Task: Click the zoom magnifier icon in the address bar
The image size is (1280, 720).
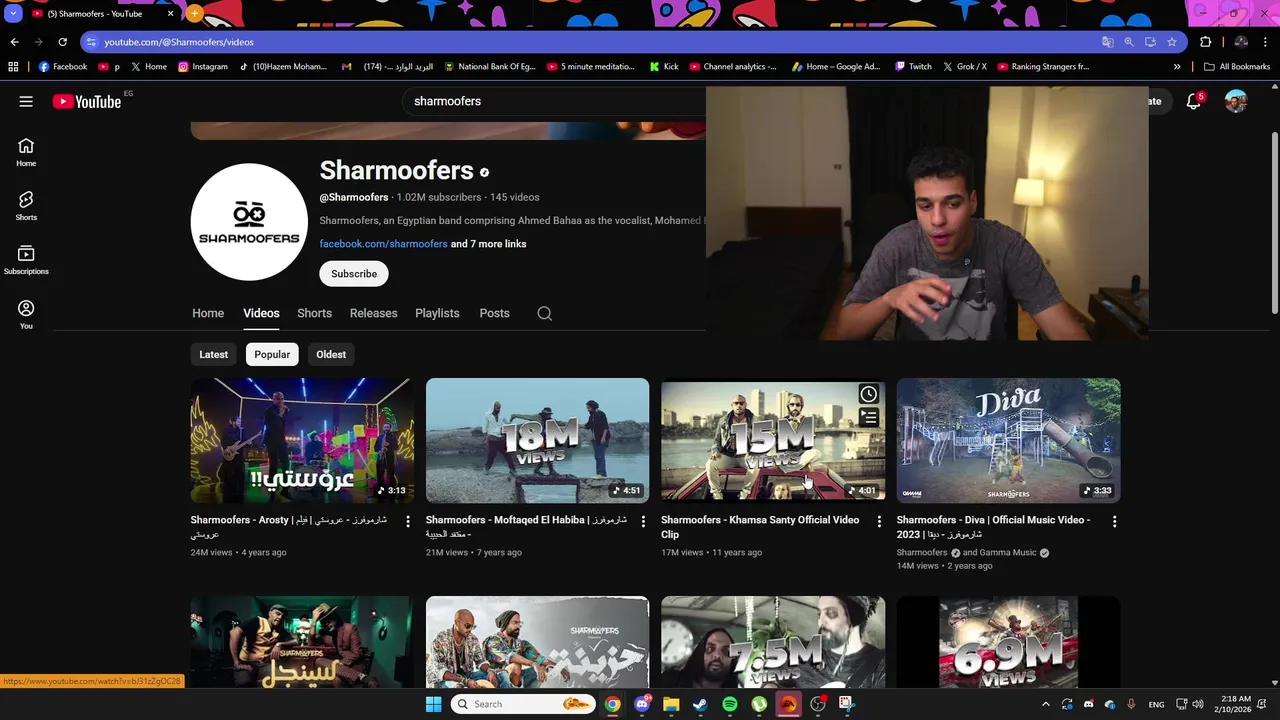Action: (x=1129, y=42)
